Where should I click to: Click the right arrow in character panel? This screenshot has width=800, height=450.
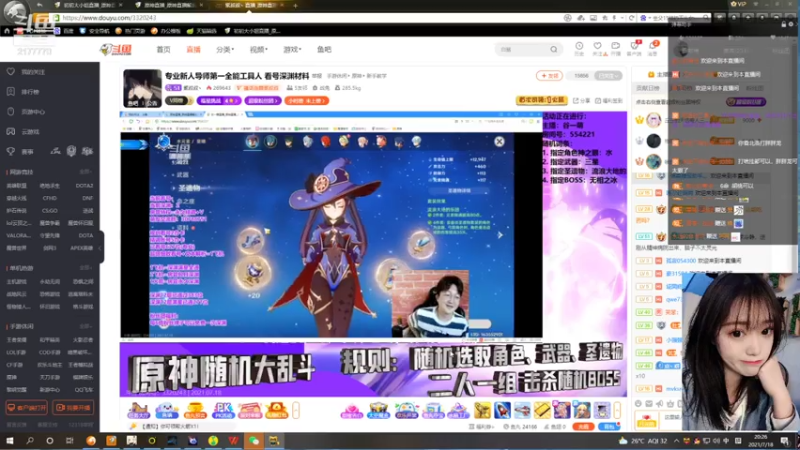click(x=500, y=235)
